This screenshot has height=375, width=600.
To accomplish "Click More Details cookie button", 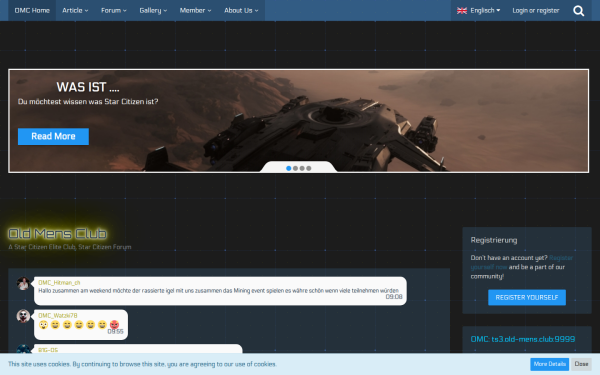I will tap(549, 364).
